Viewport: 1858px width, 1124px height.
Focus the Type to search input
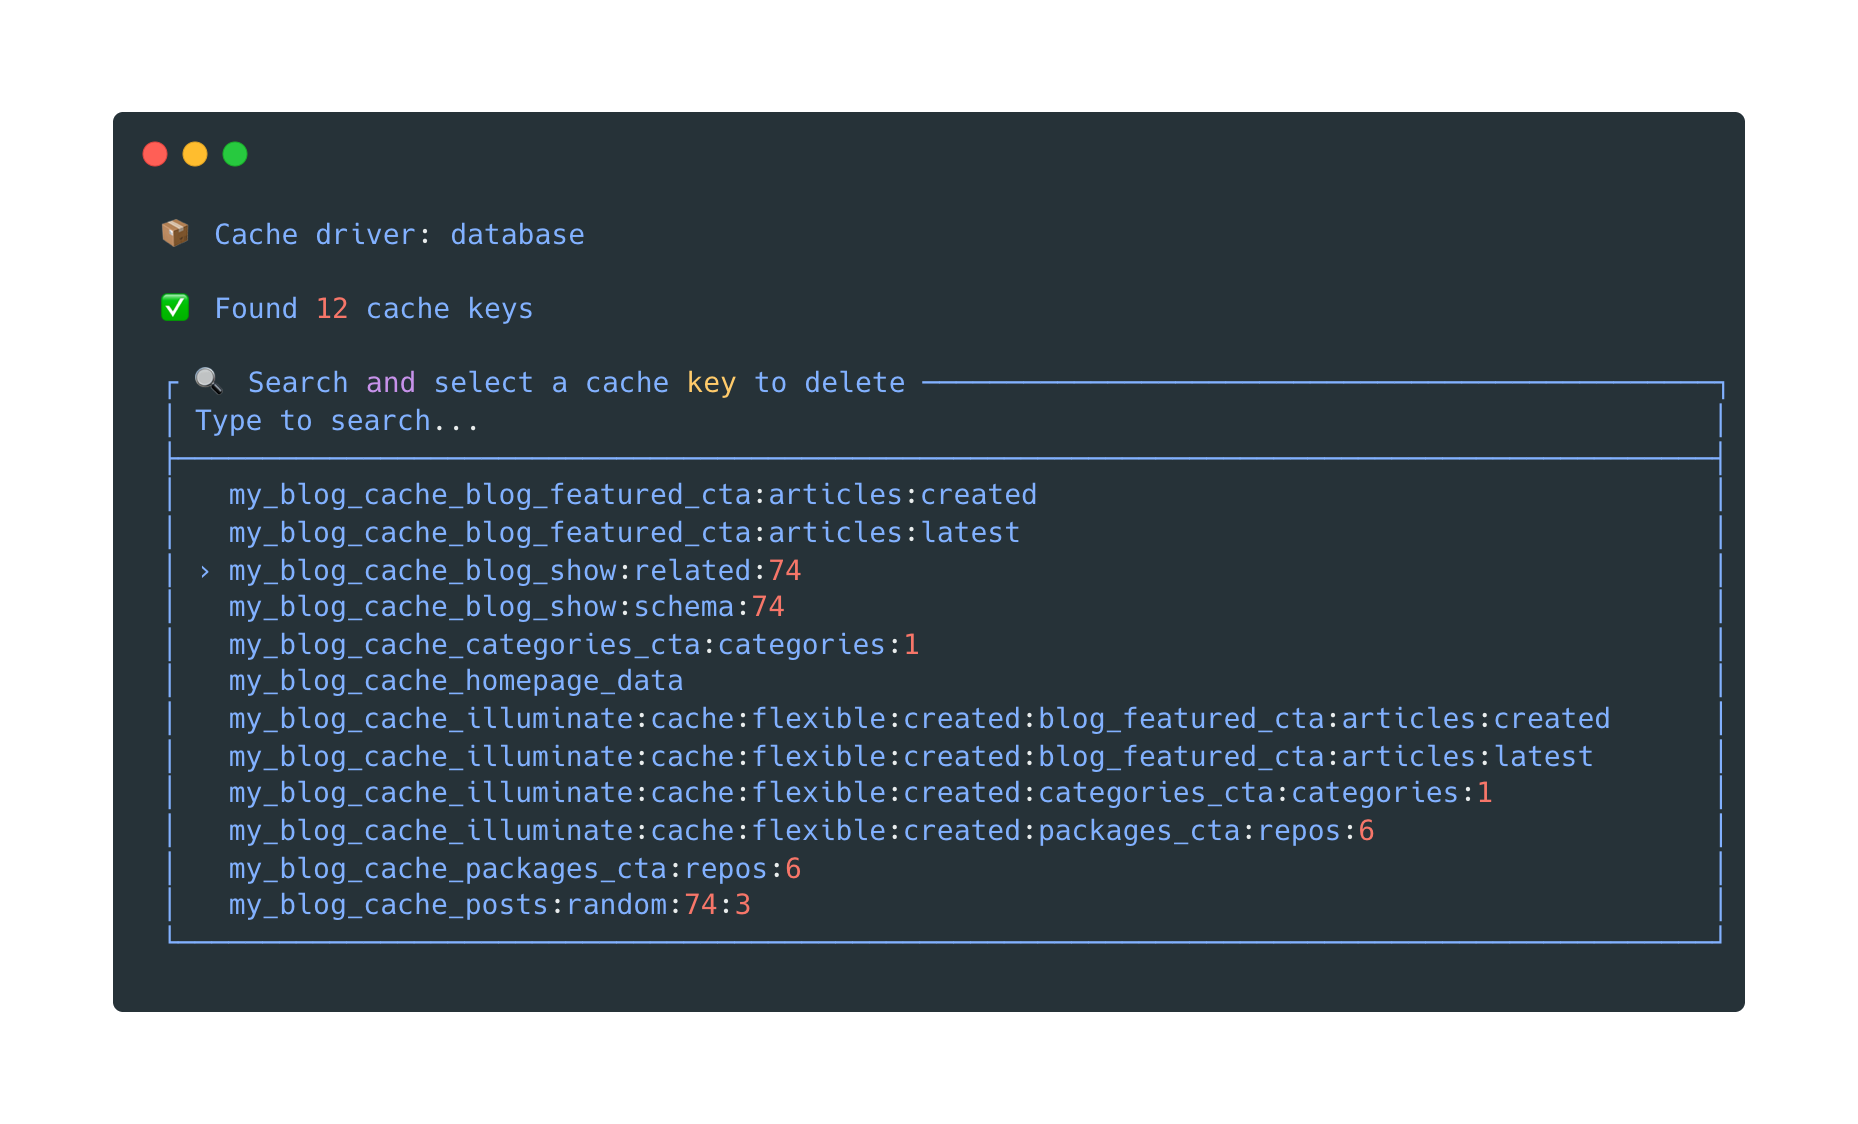337,421
